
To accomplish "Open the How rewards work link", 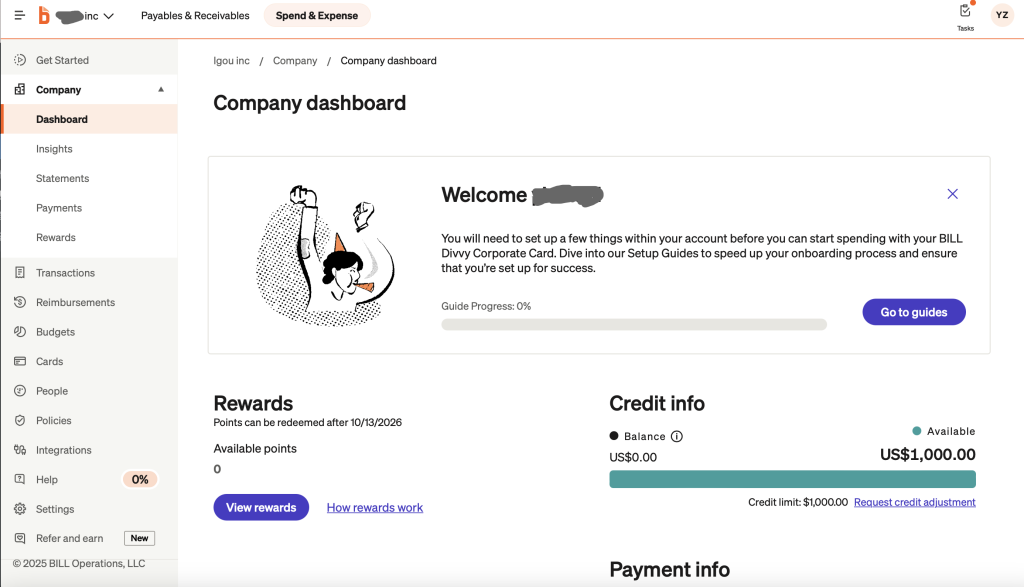I will (x=375, y=508).
